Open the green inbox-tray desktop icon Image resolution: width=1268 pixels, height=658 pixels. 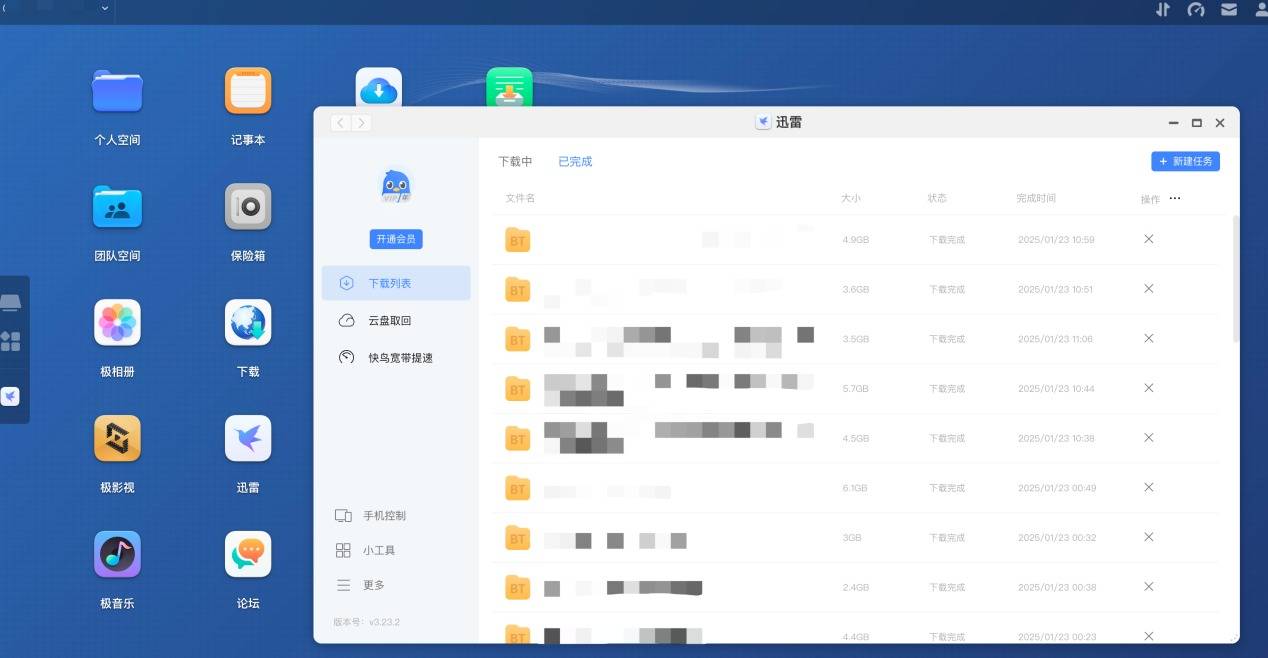(510, 88)
